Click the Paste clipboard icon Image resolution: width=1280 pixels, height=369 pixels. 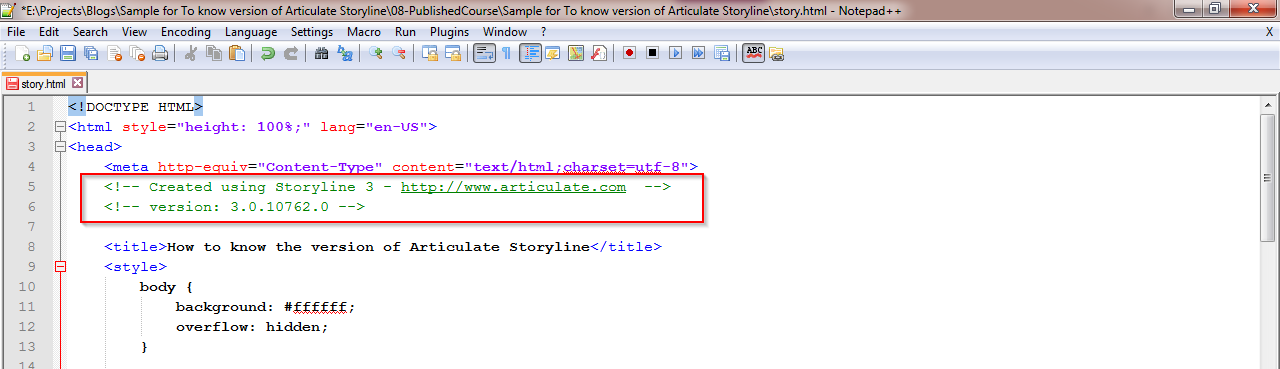(237, 53)
